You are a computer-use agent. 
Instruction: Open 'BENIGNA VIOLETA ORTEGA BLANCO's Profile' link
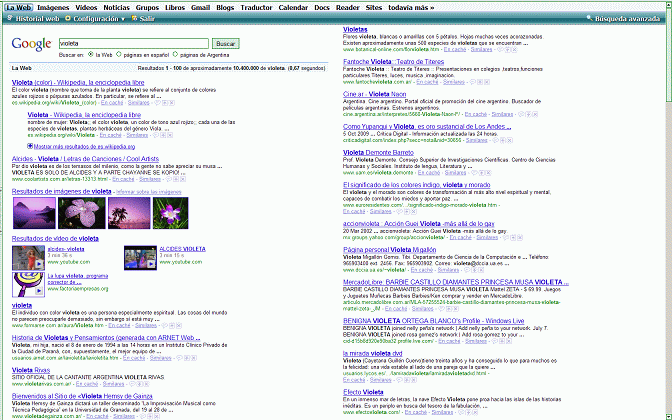coord(433,321)
